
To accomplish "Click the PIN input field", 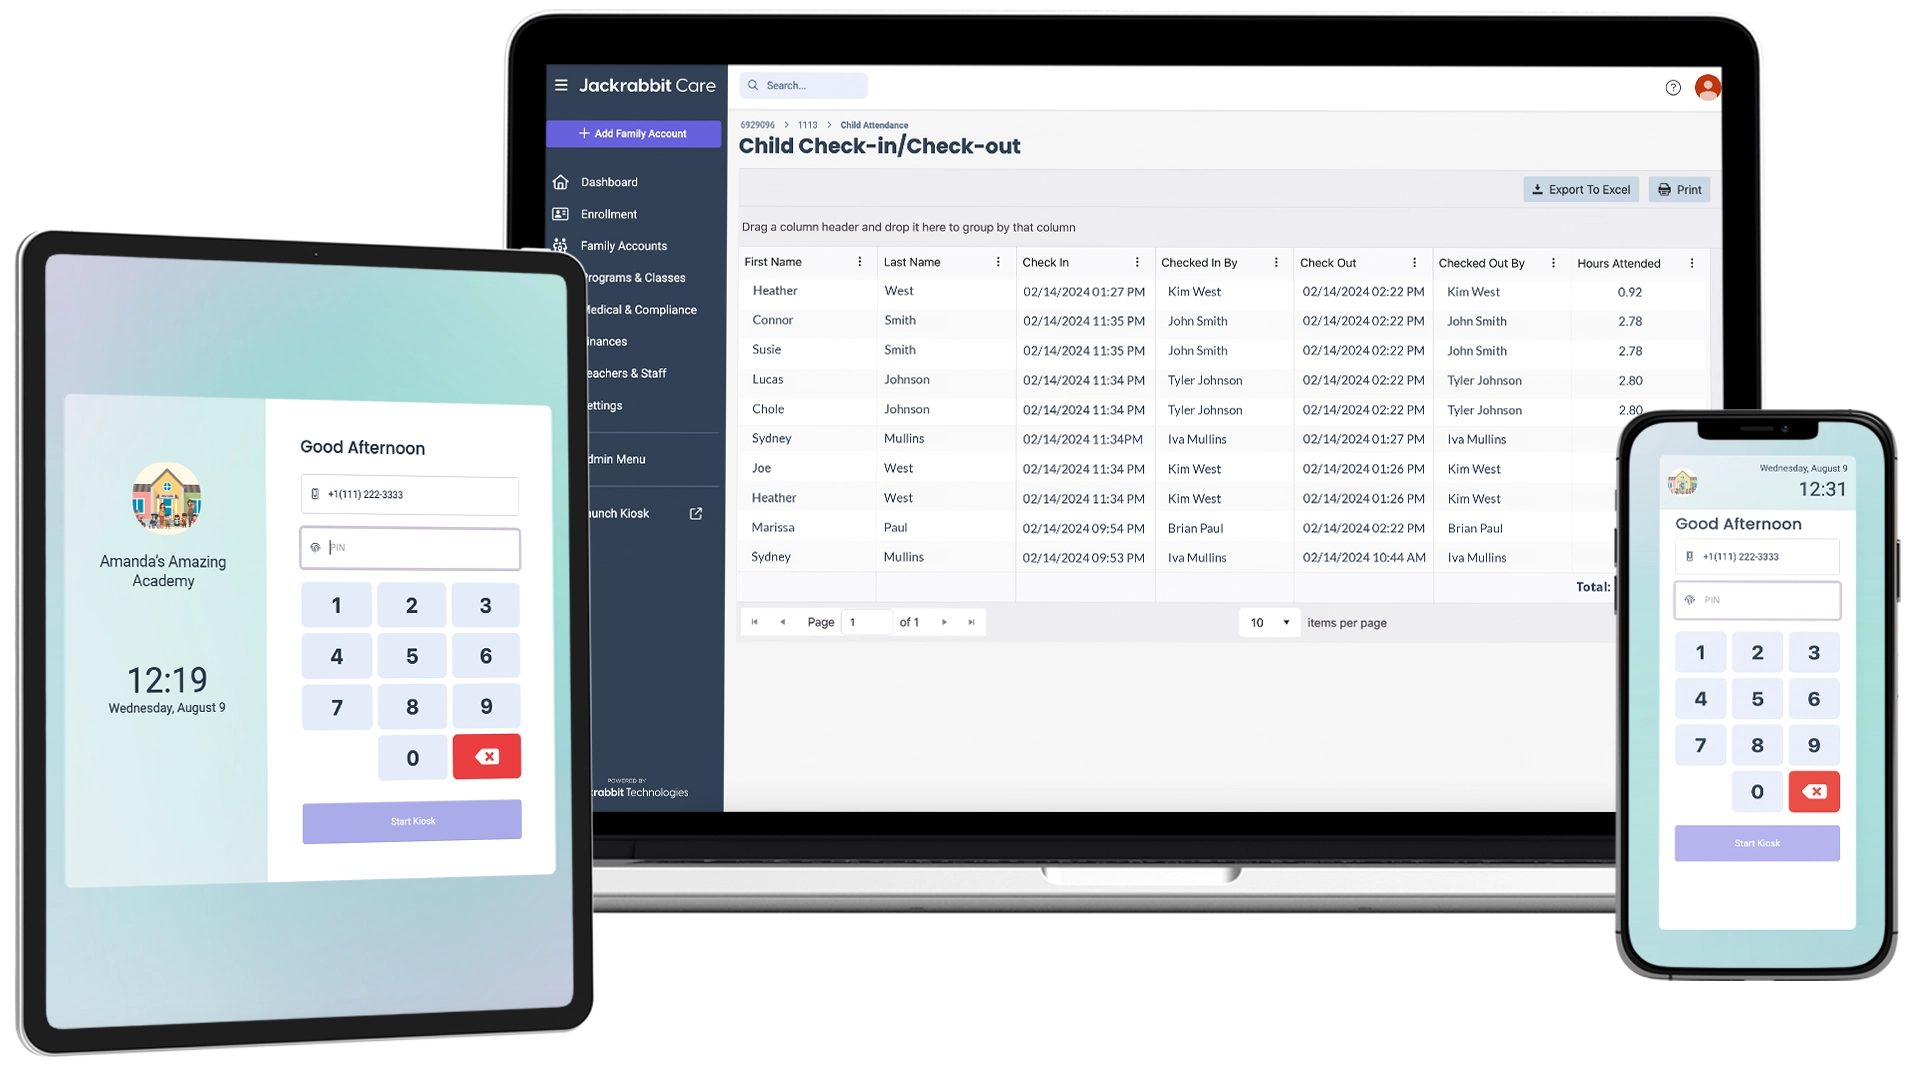I will pyautogui.click(x=411, y=546).
